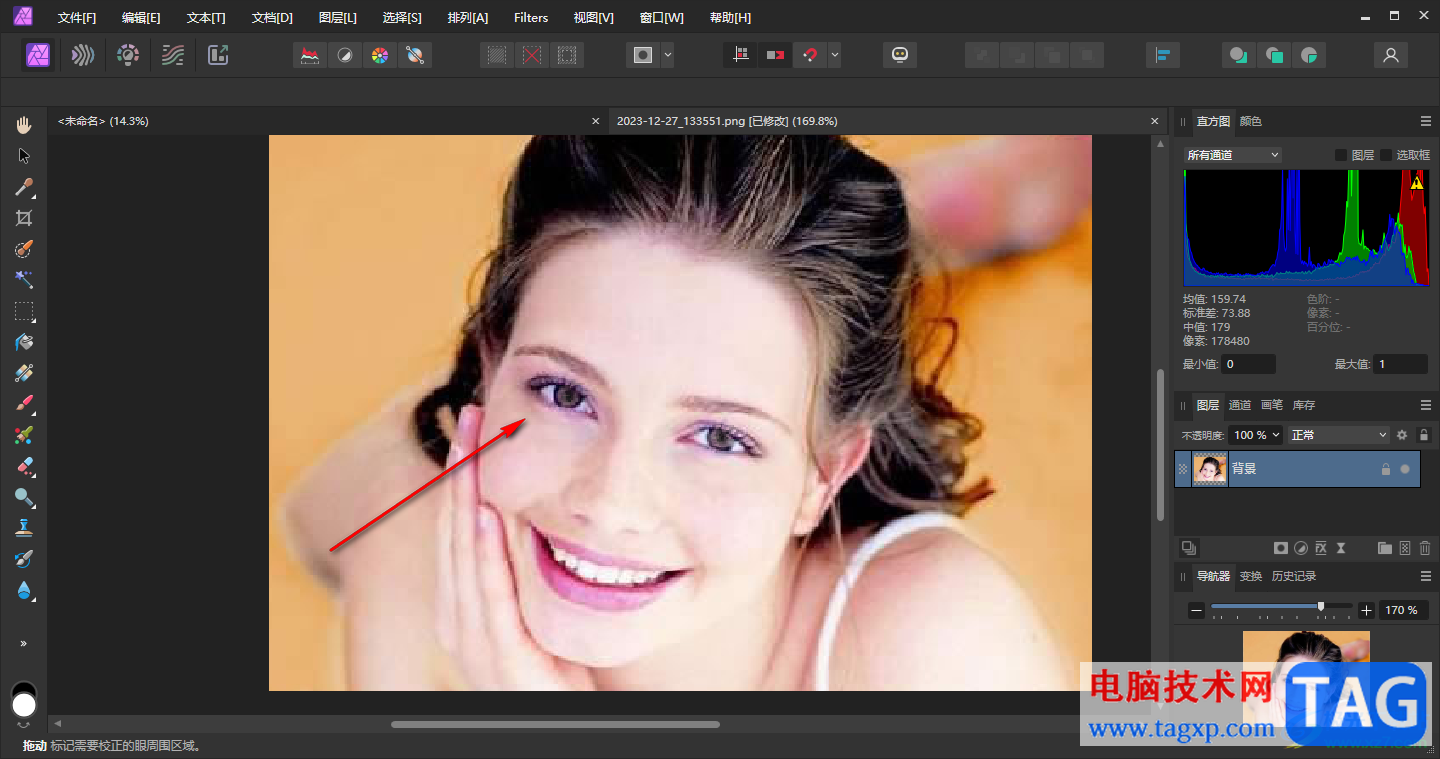
Task: Expand the quick mask options arrow
Action: tap(667, 56)
